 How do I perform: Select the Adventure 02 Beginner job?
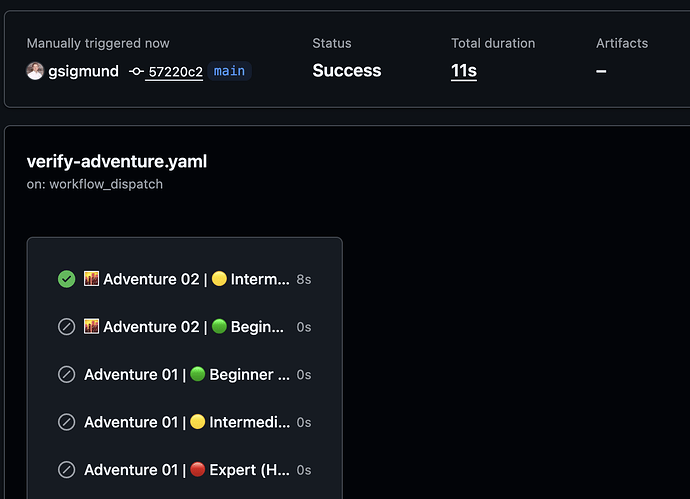(184, 327)
